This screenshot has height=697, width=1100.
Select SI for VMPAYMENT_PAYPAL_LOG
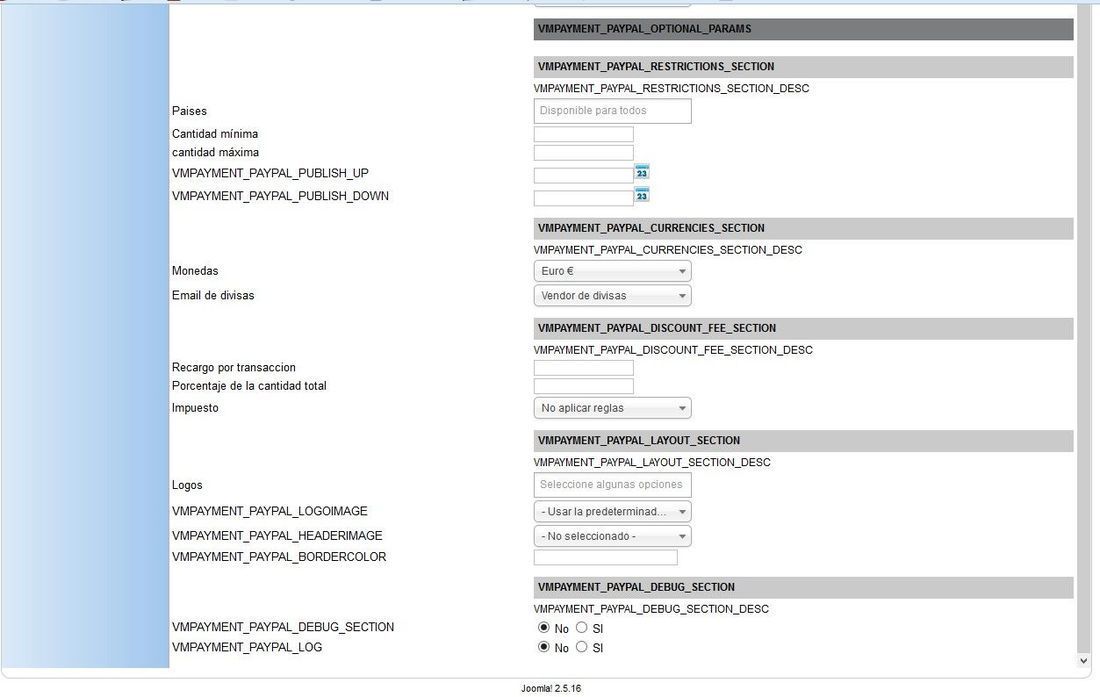point(582,647)
